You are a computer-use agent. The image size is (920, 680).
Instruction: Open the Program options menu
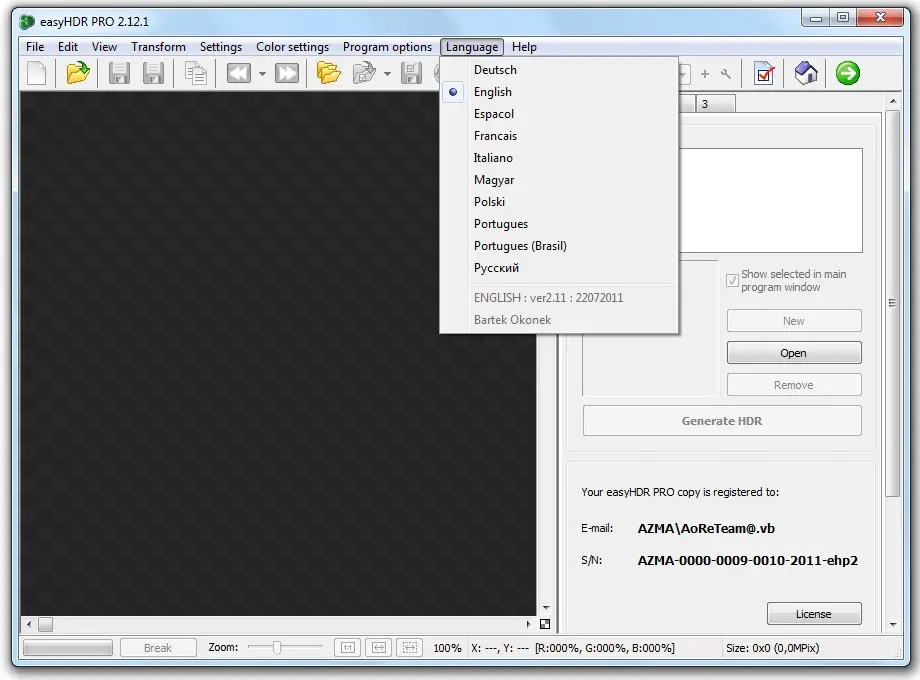pyautogui.click(x=387, y=47)
